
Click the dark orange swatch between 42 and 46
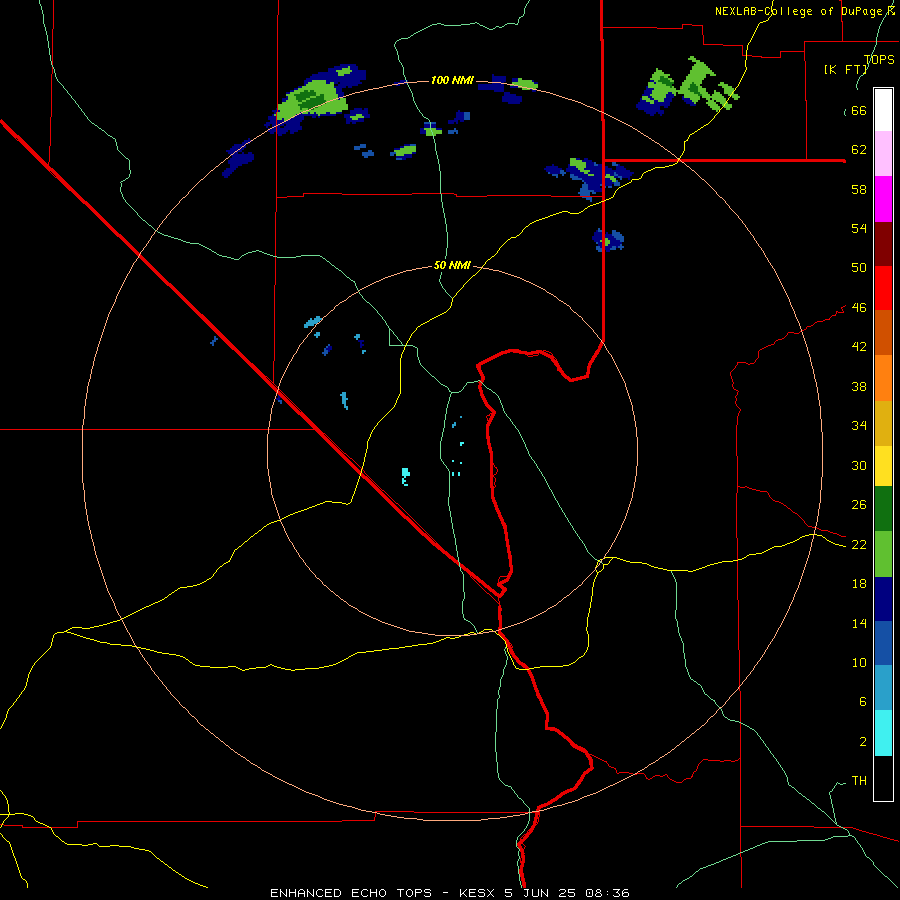click(883, 332)
